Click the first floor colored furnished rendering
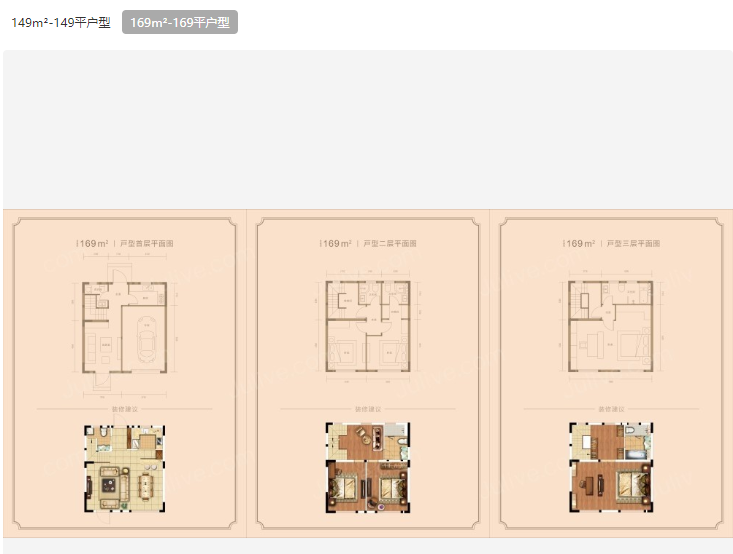Viewport: 733px width, 554px height. [125, 469]
